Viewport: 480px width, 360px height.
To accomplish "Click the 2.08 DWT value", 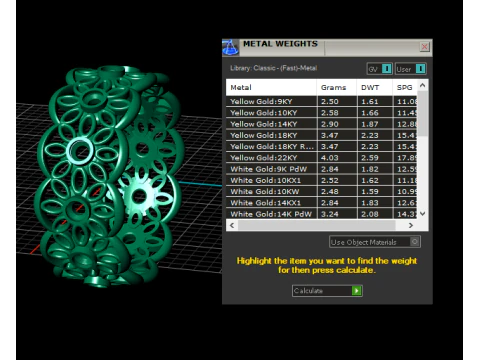I will point(370,214).
